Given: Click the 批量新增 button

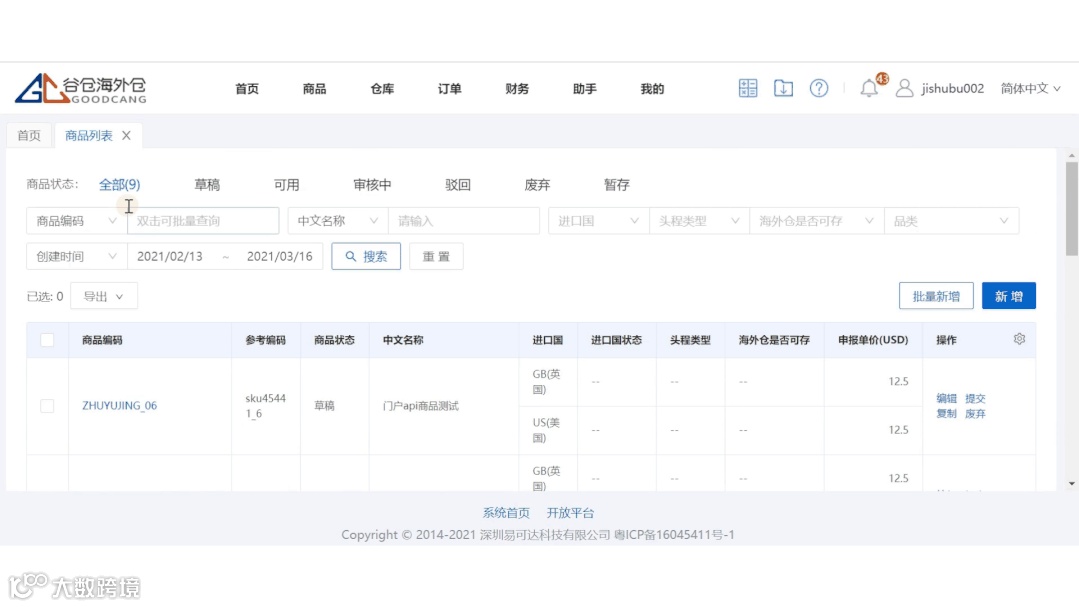Looking at the screenshot, I should [x=936, y=296].
